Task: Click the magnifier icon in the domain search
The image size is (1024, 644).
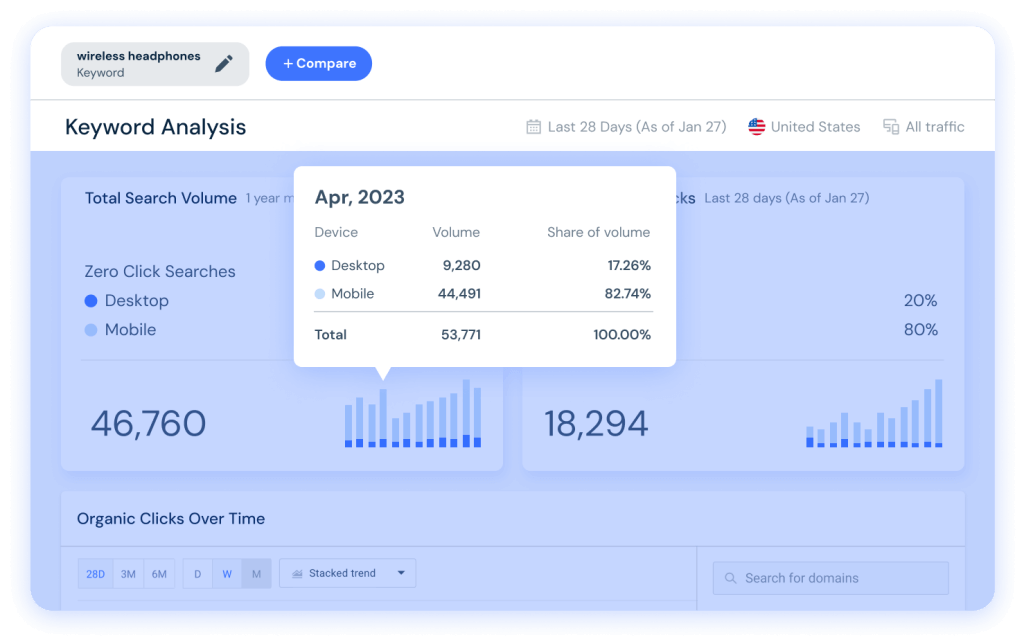Action: click(731, 578)
